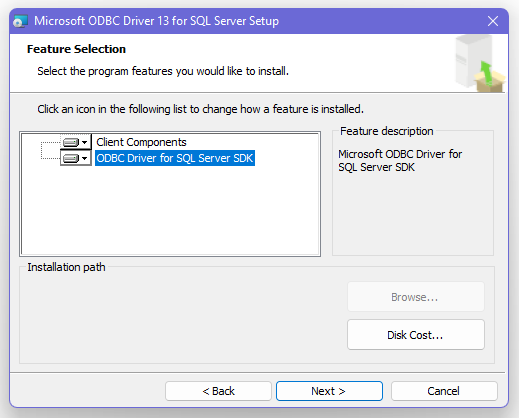Click the Feature description text for SDK
This screenshot has height=418, width=519.
pos(400,161)
